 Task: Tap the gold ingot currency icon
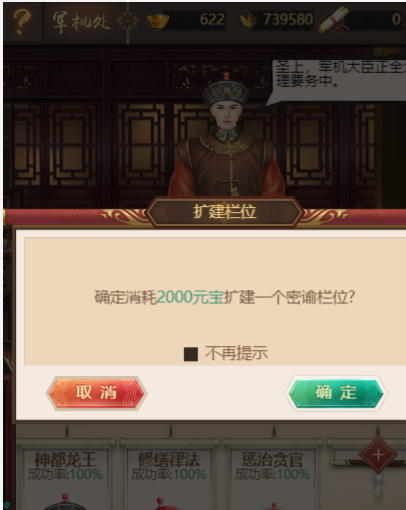tap(158, 20)
